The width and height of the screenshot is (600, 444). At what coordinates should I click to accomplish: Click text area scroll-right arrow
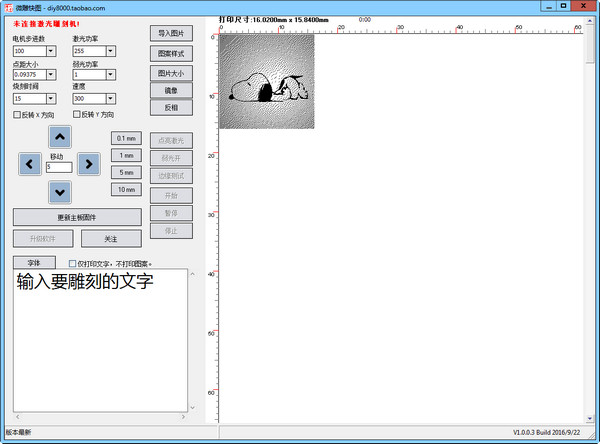pyautogui.click(x=183, y=416)
